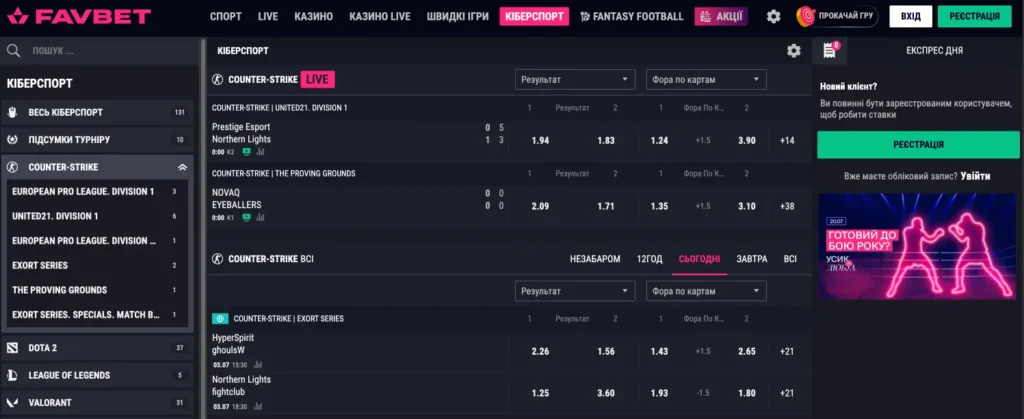Click globe icon beside EXORT SERIES header
The height and width of the screenshot is (419, 1024).
pos(220,318)
